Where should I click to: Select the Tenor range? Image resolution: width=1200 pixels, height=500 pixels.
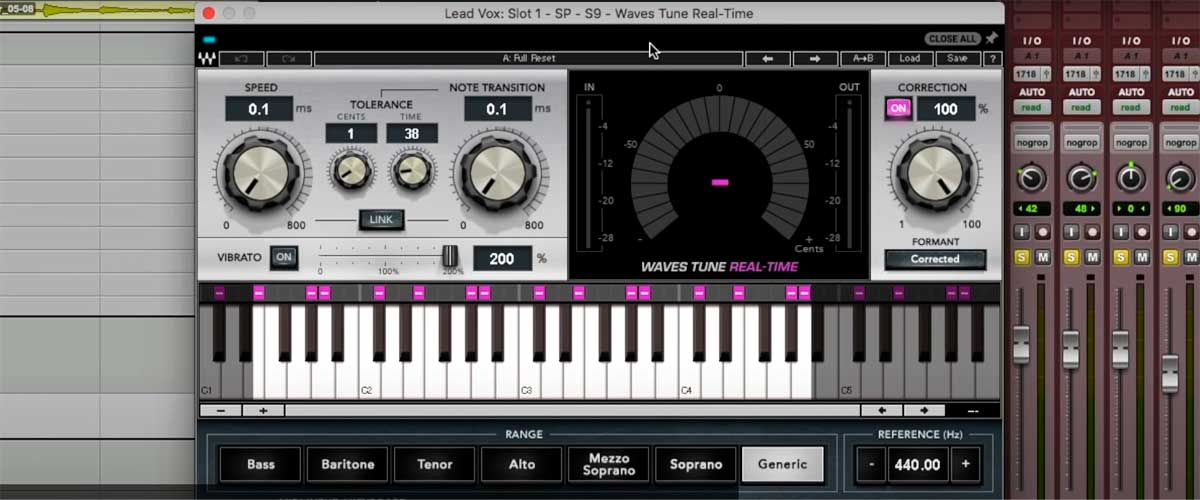tap(434, 464)
